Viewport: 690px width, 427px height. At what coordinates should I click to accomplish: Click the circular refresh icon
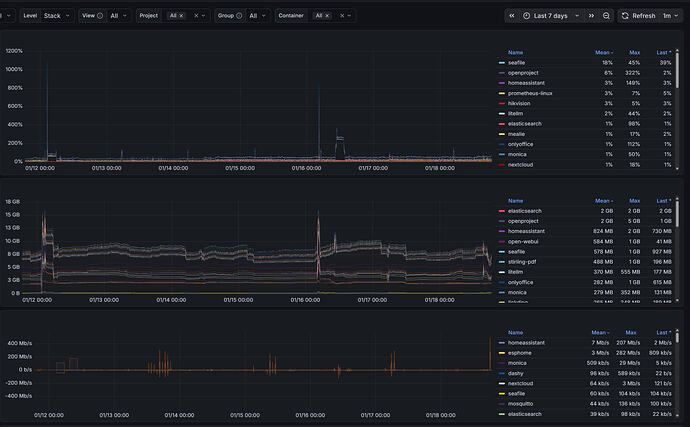[x=626, y=16]
